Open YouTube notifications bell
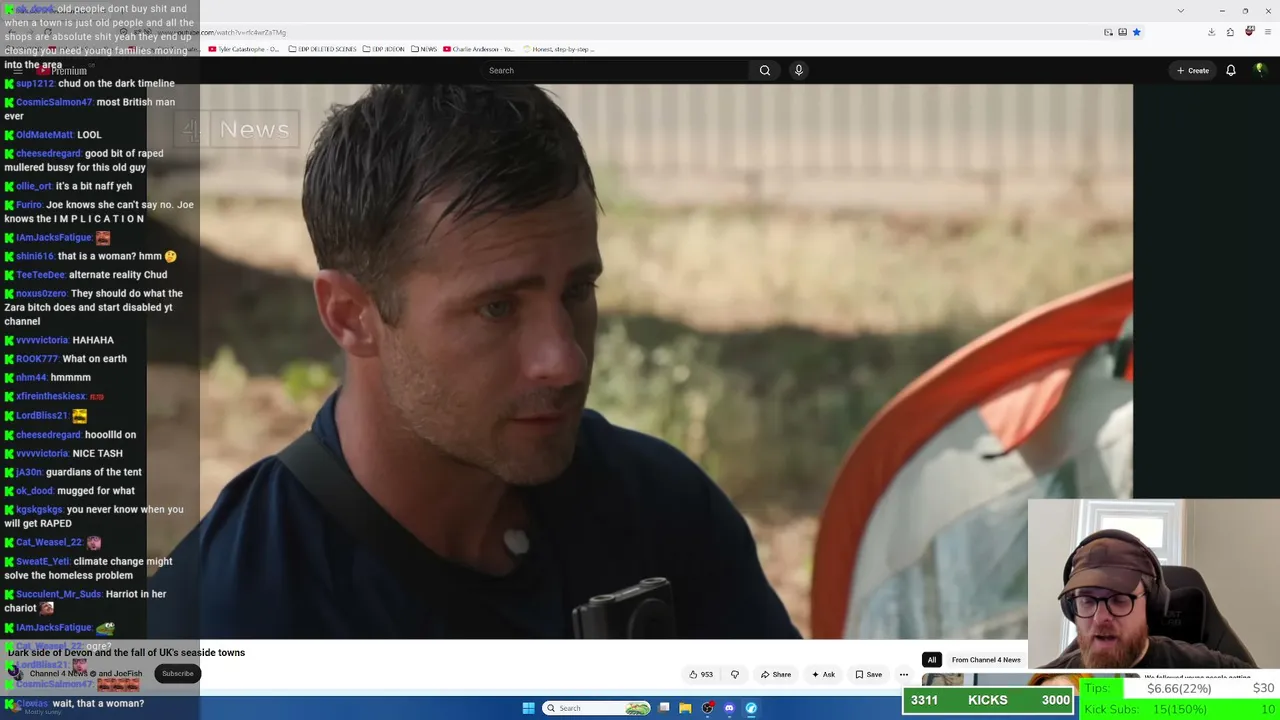The width and height of the screenshot is (1280, 720). point(1231,70)
